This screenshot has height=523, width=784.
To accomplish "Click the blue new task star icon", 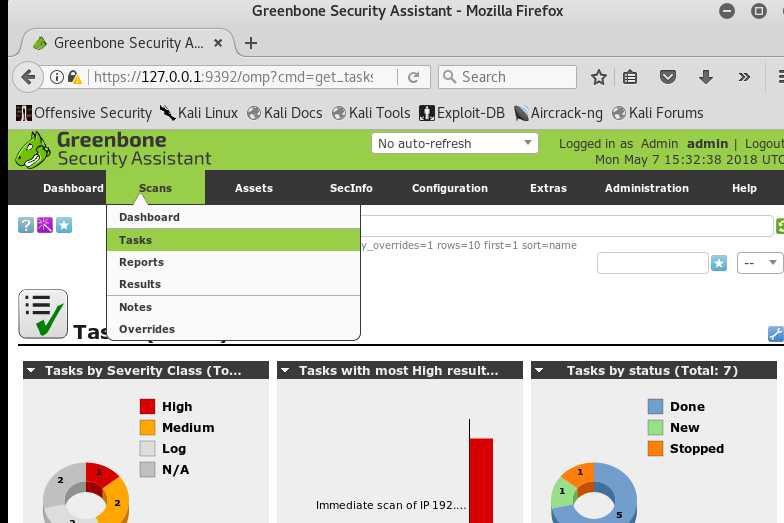I will (x=64, y=225).
